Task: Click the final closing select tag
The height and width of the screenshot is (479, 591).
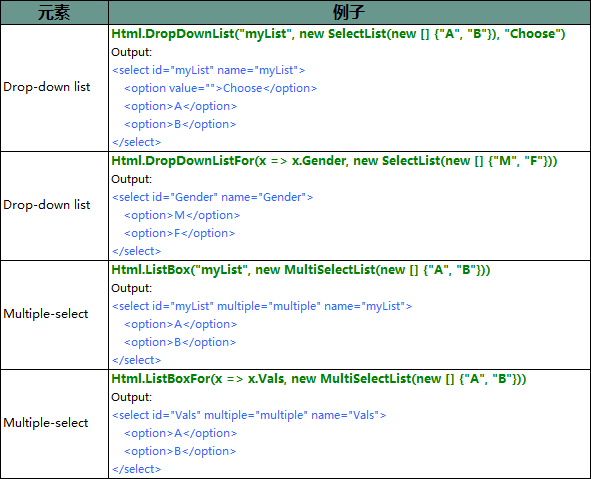Action: 136,469
